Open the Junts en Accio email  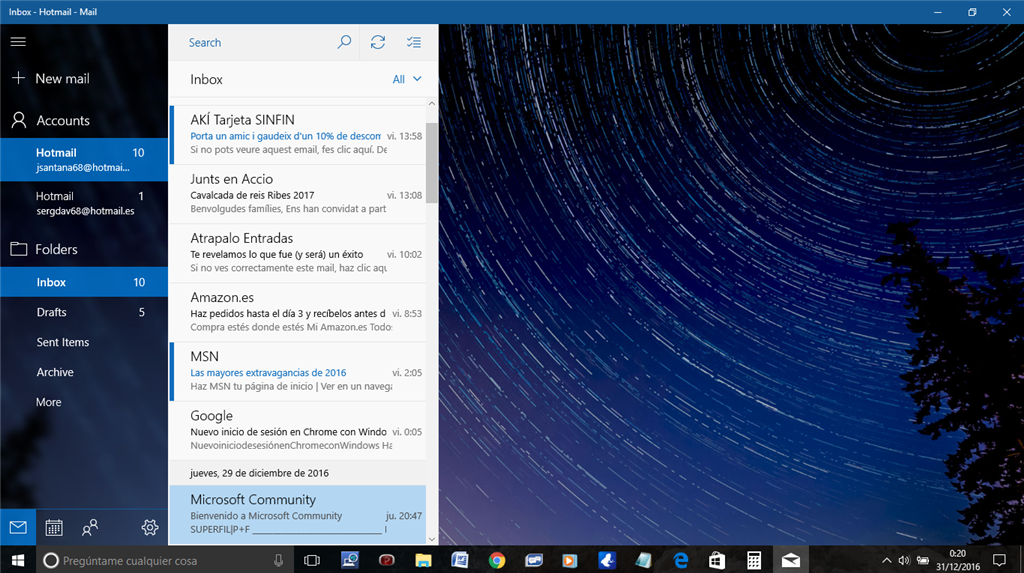298,194
